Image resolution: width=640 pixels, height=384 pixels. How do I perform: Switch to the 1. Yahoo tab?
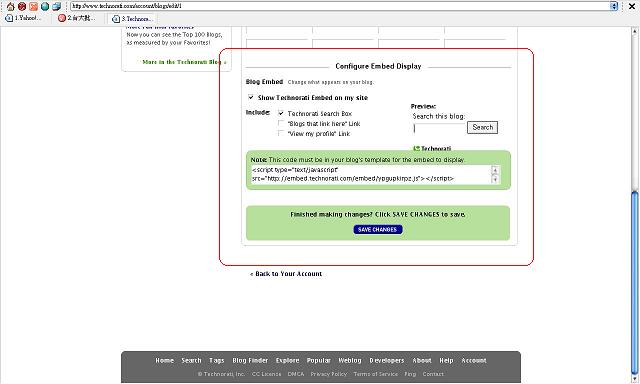point(24,18)
